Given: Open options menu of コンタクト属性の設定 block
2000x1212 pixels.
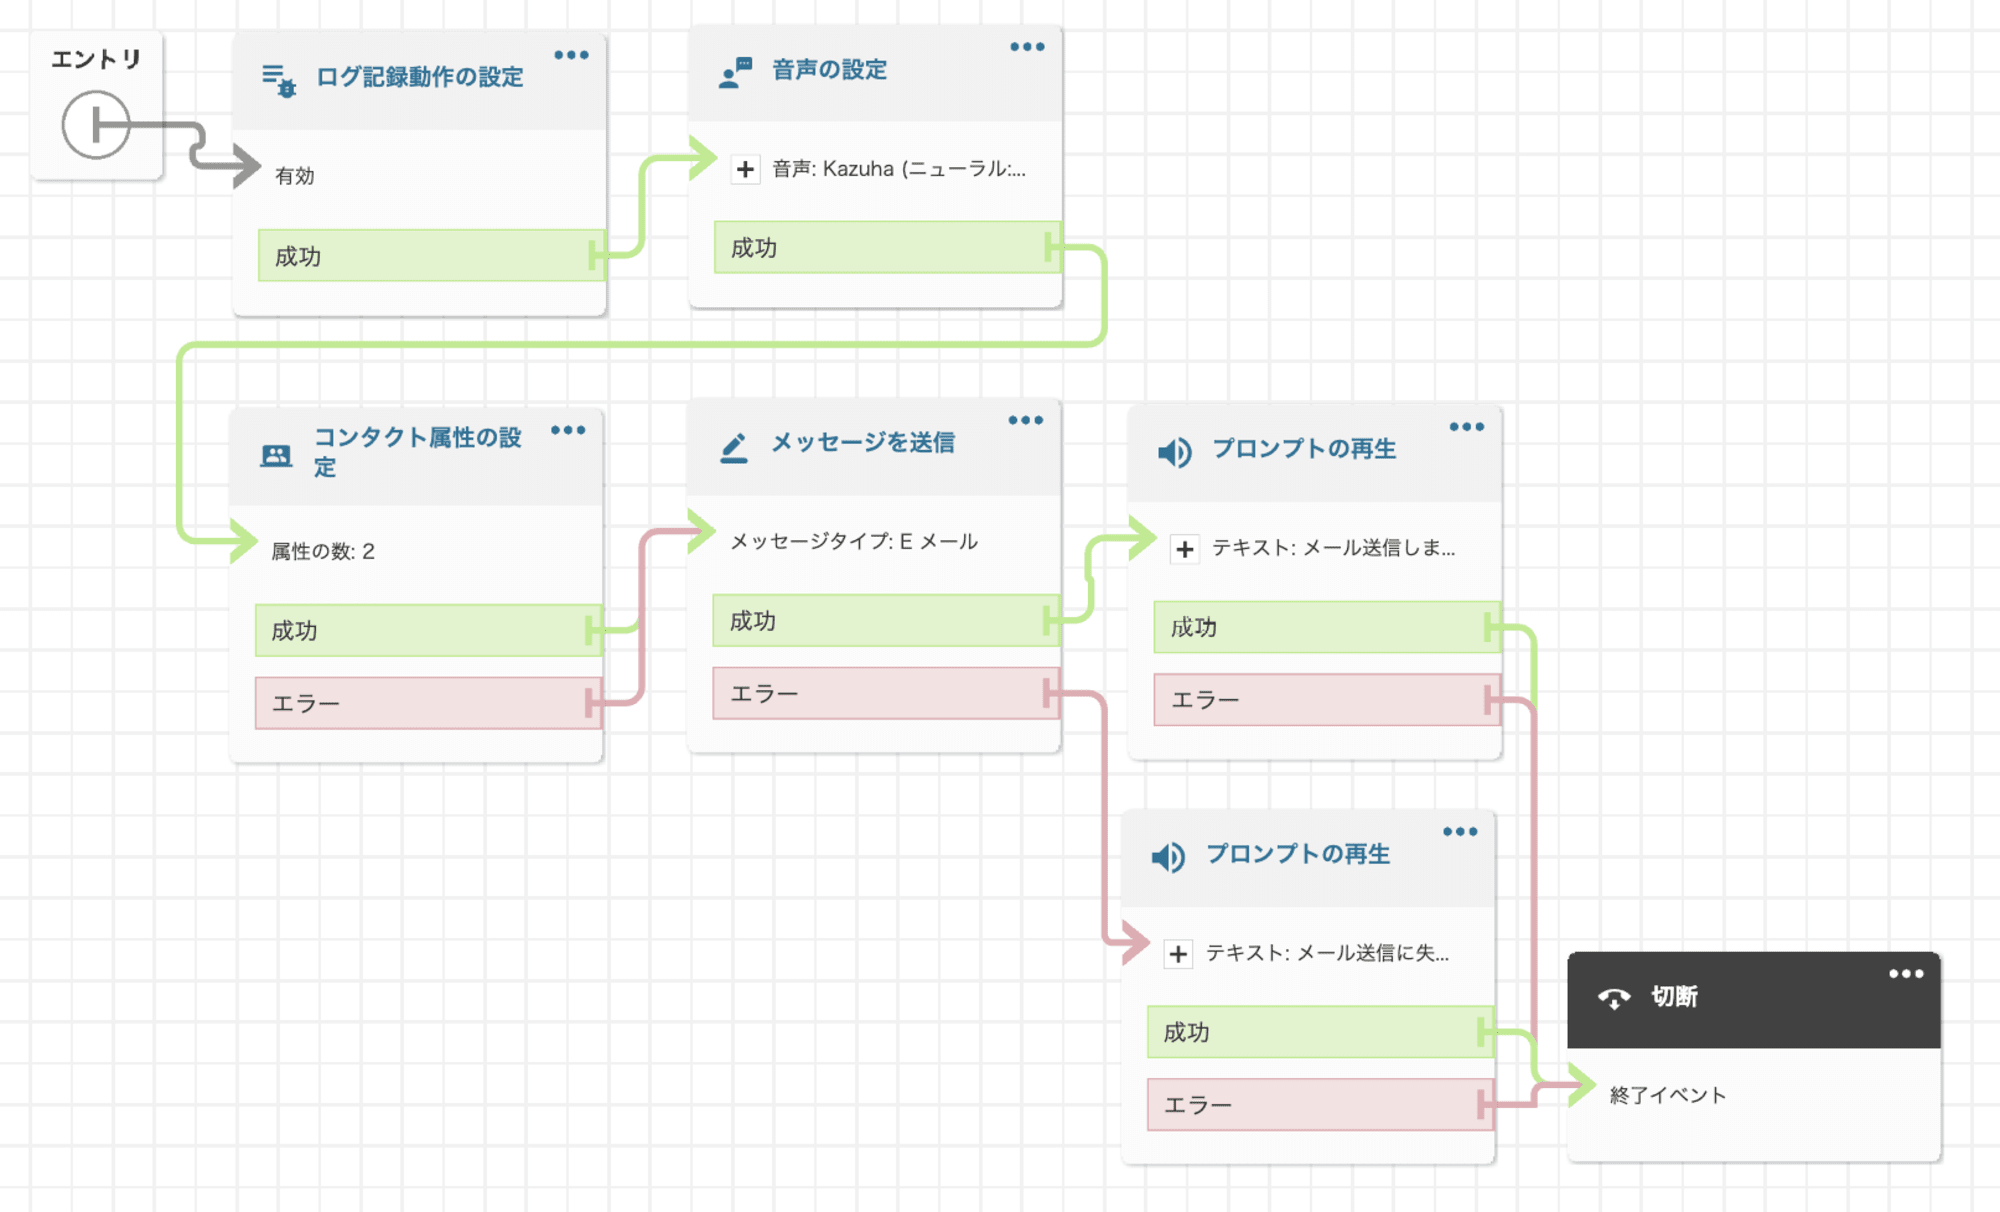Looking at the screenshot, I should [568, 430].
